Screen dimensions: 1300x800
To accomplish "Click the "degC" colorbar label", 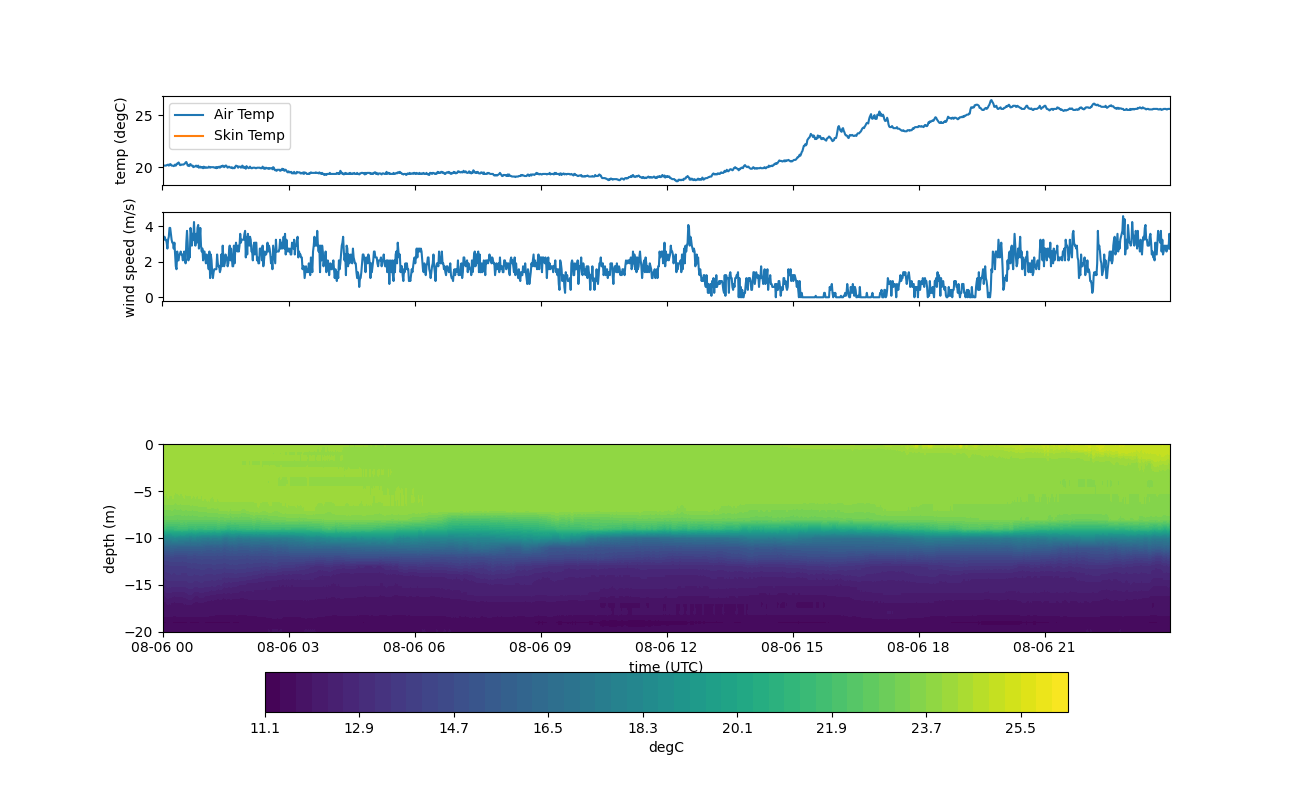I will 666,747.
